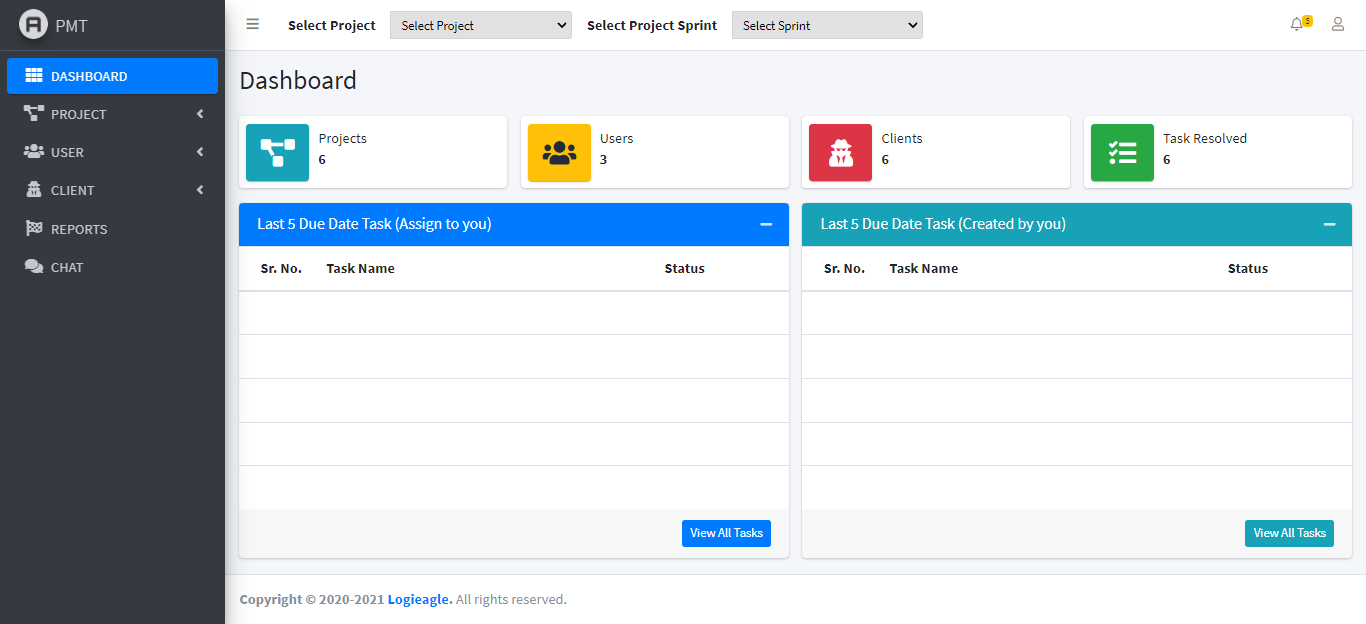
Task: Open the notifications bell icon
Action: [x=1297, y=25]
